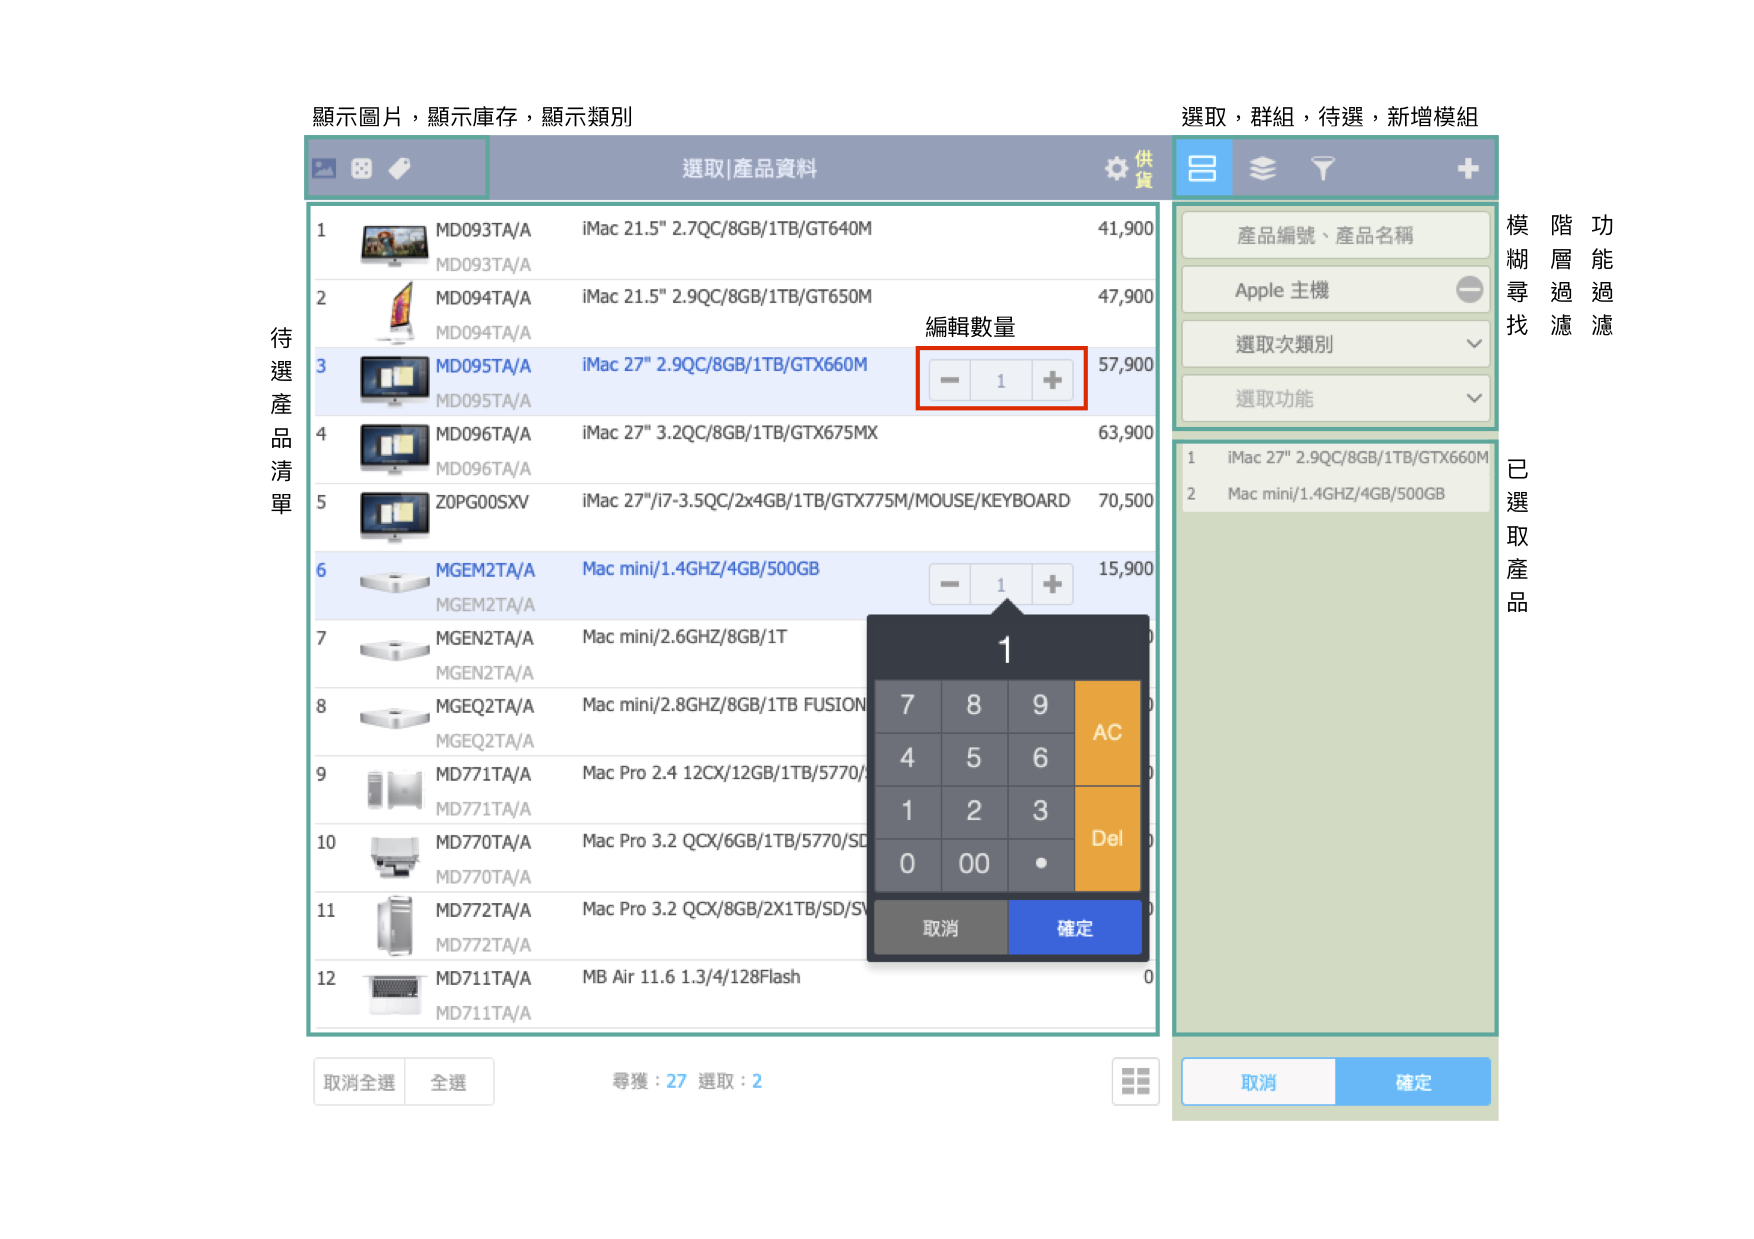Viewport: 1754px width, 1239px height.
Task: Select product row MD096TA/A
Action: [735, 449]
